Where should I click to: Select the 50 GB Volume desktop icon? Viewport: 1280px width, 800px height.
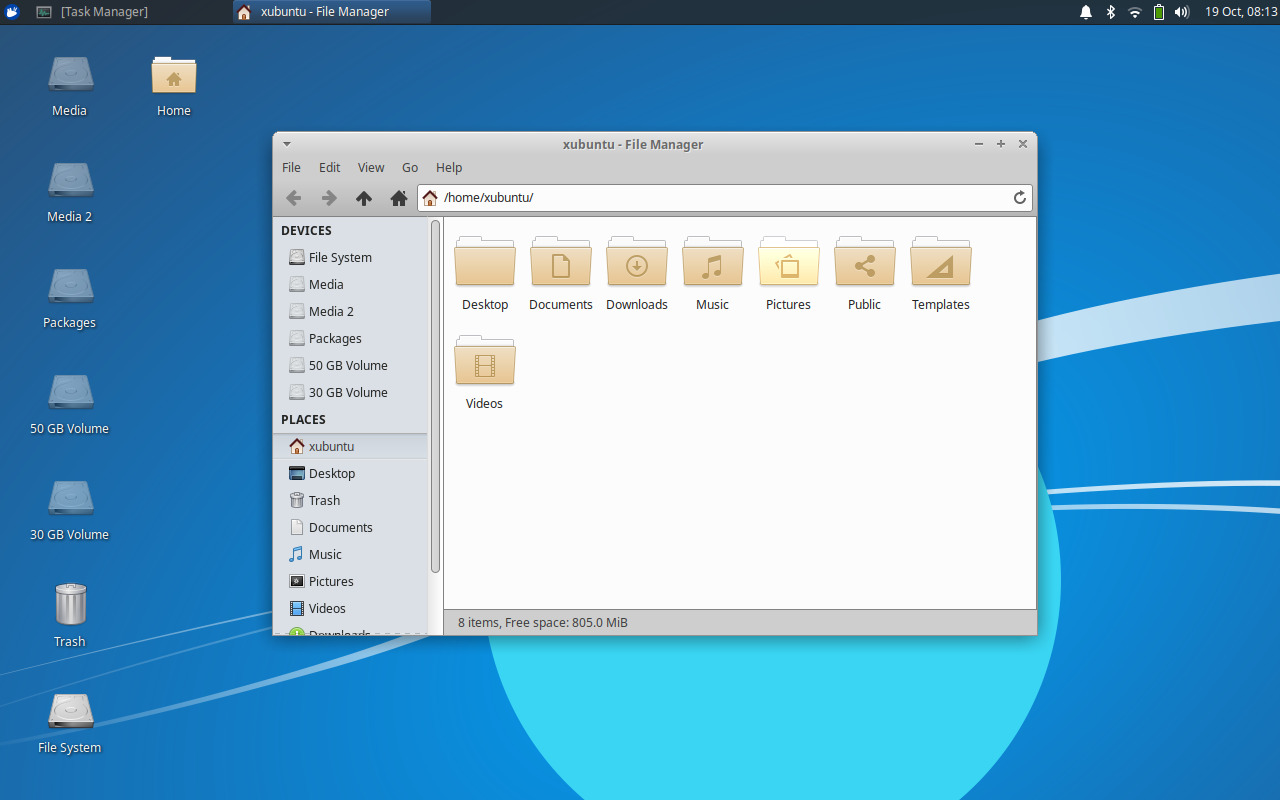click(x=70, y=393)
